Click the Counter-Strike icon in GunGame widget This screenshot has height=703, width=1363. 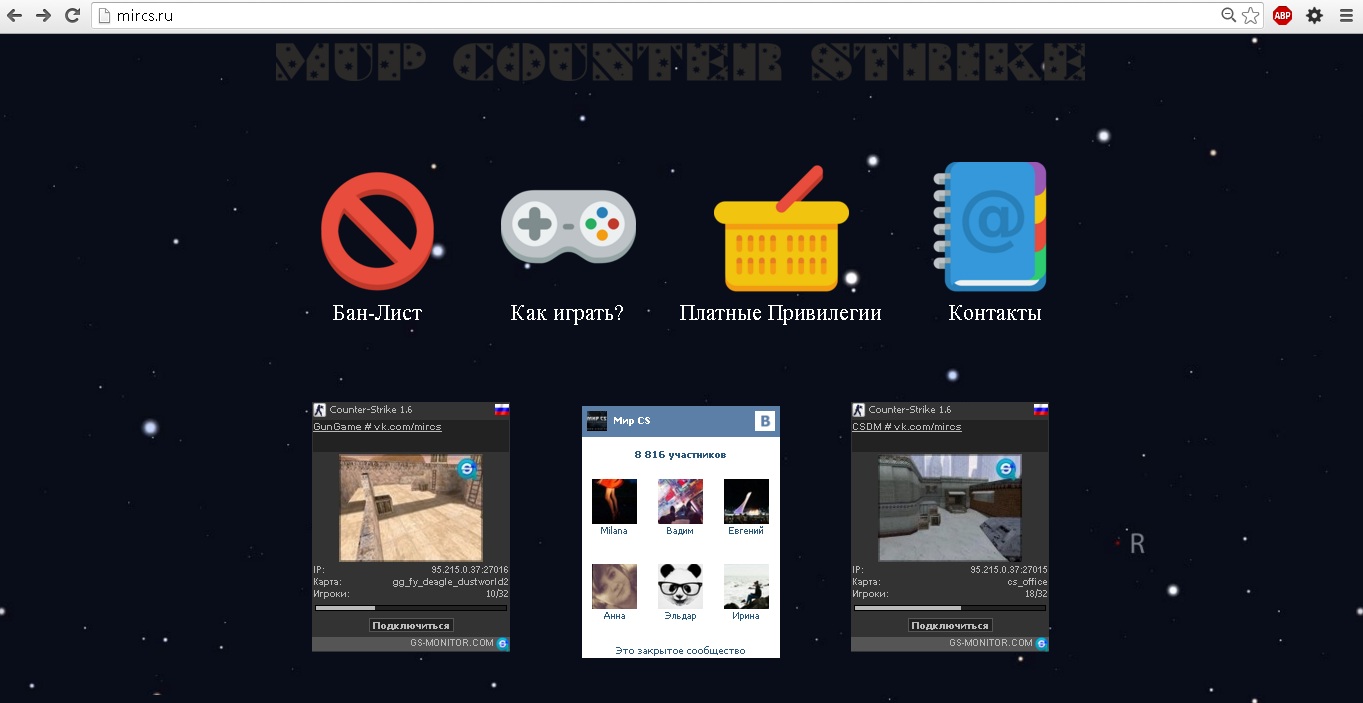coord(320,410)
